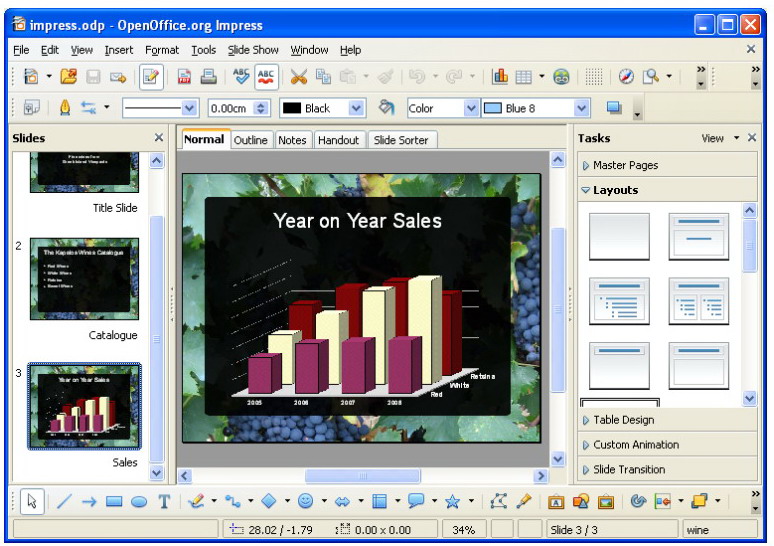Select the arrow Select tool
774x546 pixels.
click(x=32, y=502)
